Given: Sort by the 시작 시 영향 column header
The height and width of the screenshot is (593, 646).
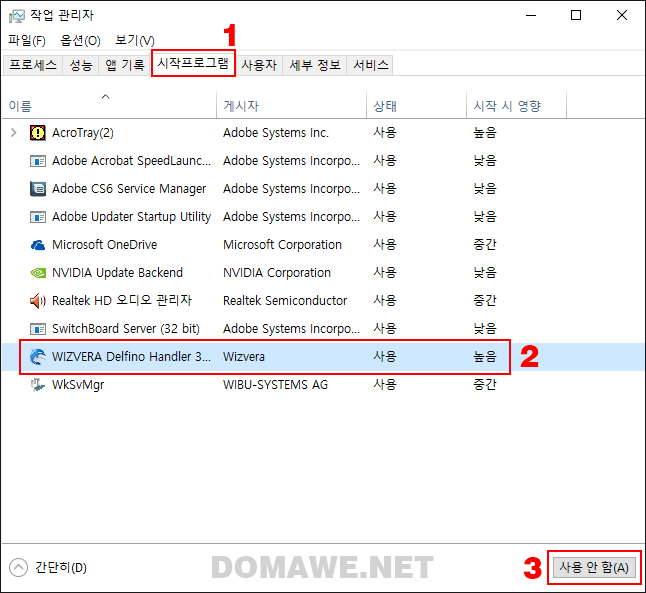Looking at the screenshot, I should [516, 106].
